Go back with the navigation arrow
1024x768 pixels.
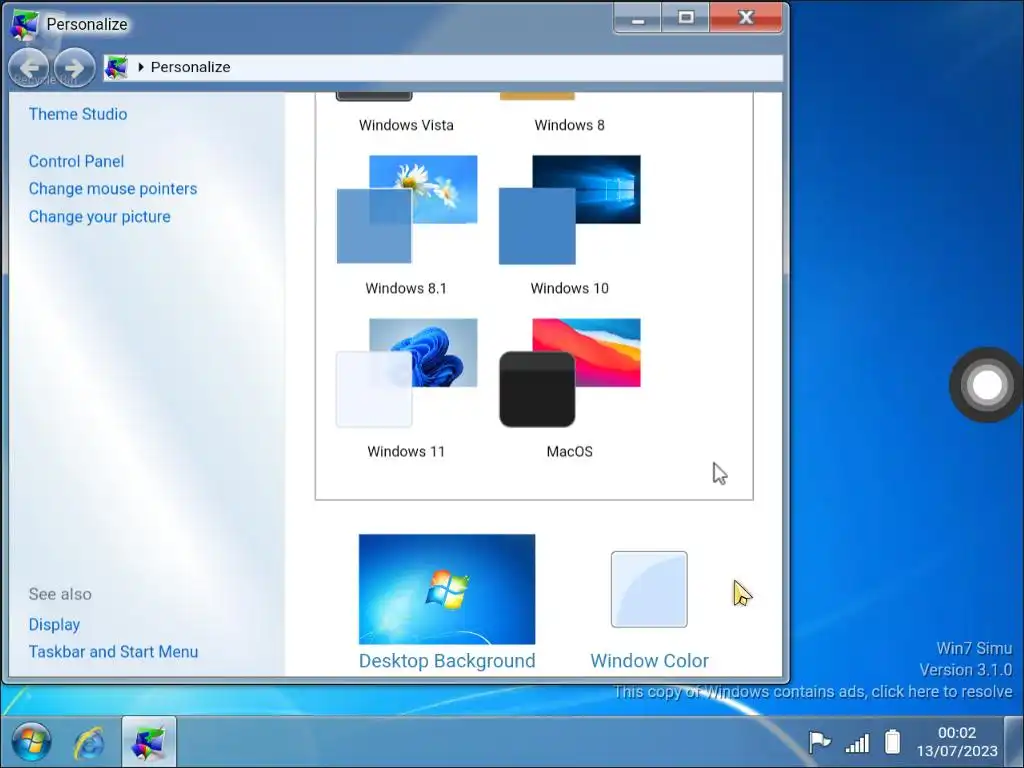29,67
